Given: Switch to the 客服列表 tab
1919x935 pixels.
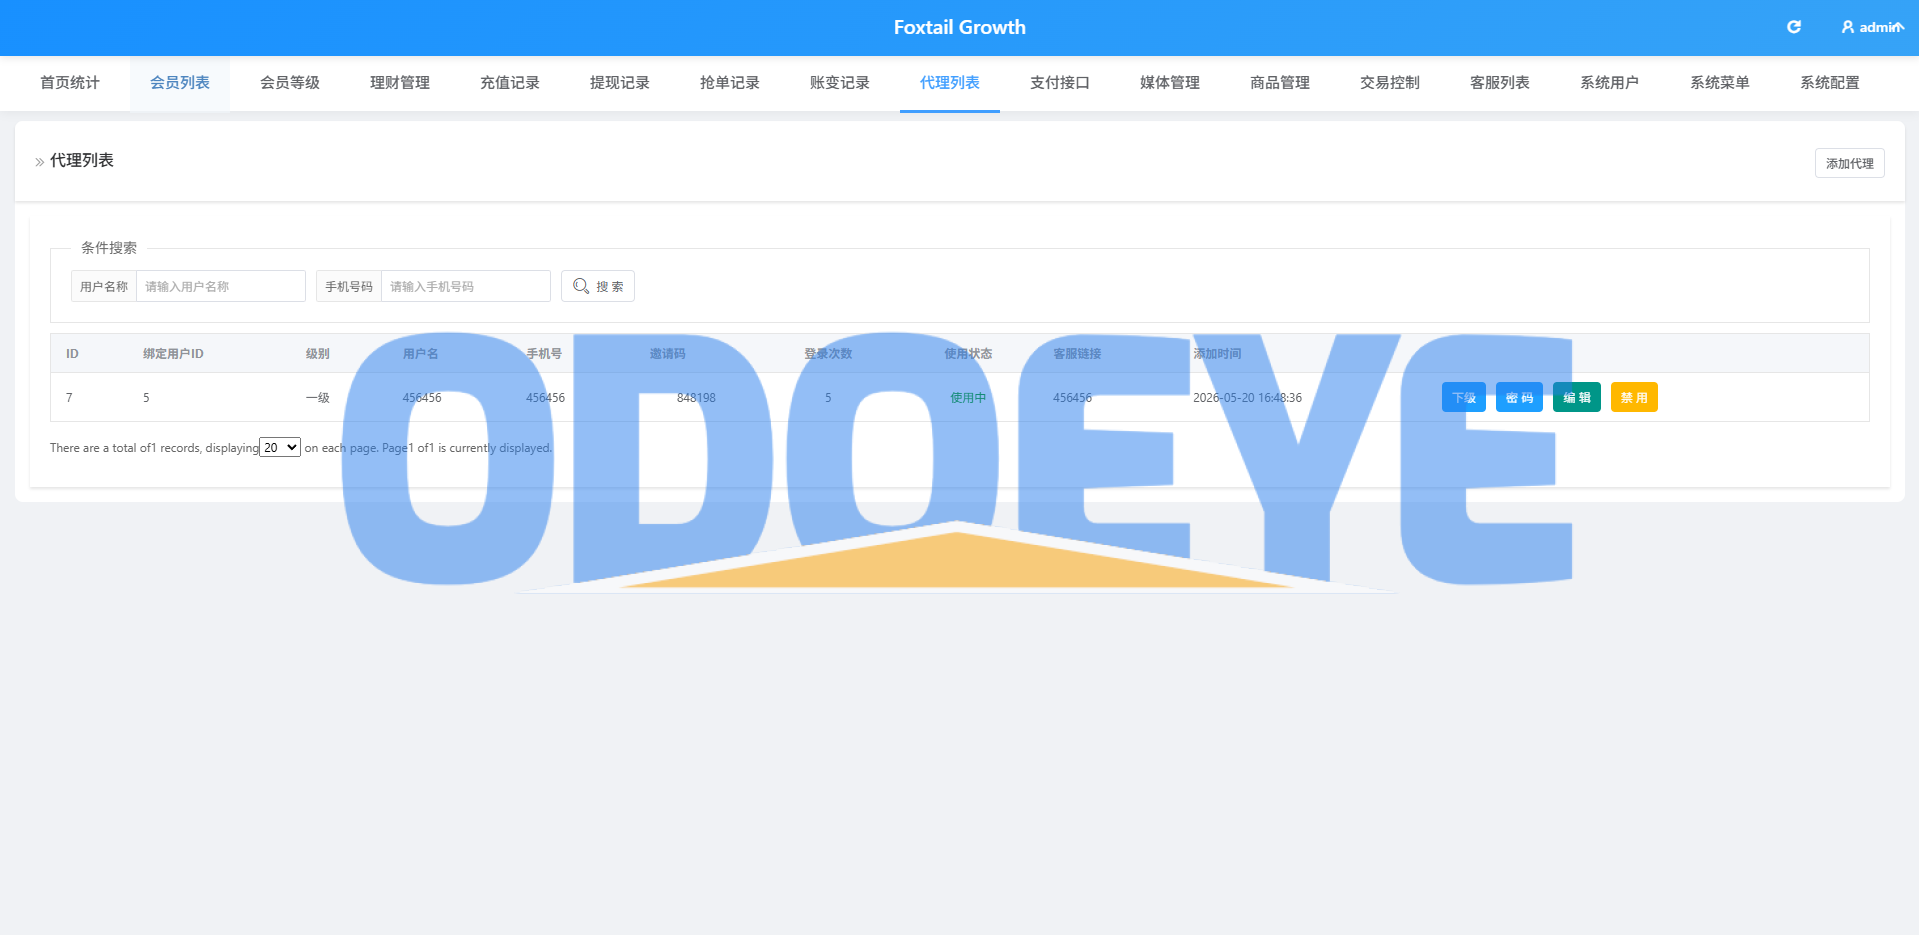Looking at the screenshot, I should [x=1500, y=83].
